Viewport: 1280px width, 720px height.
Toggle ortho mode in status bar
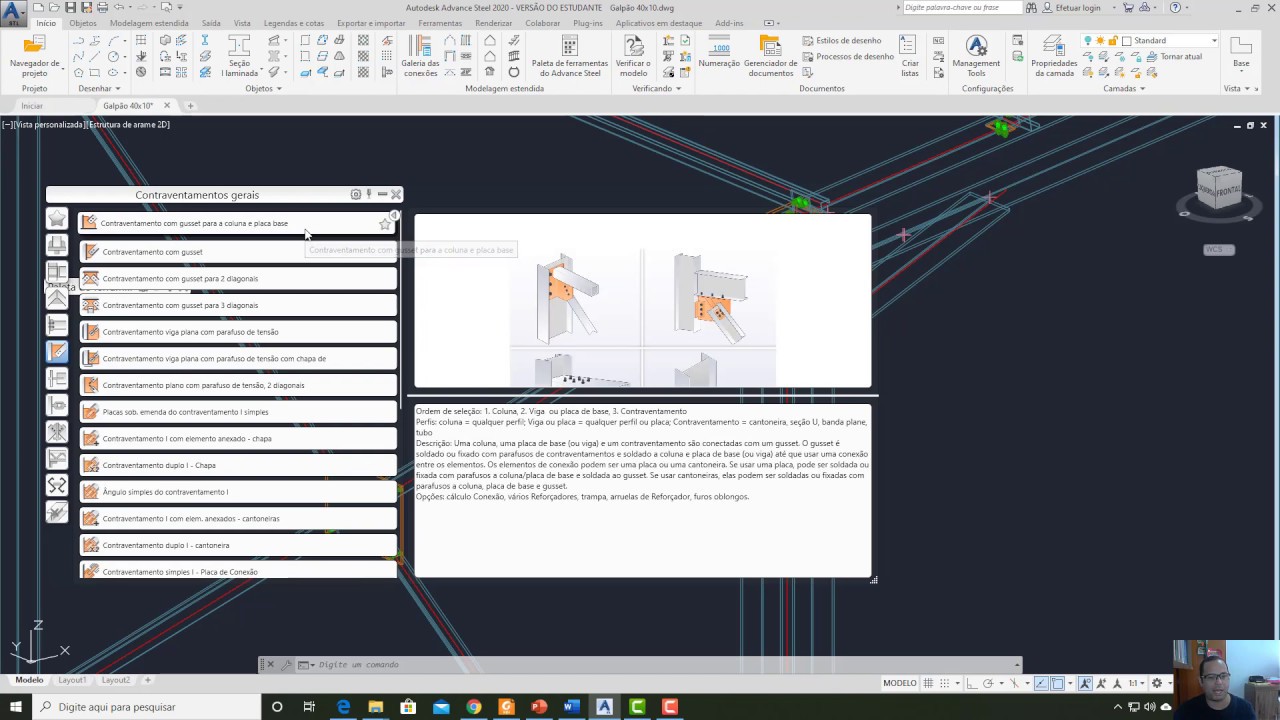tap(972, 683)
